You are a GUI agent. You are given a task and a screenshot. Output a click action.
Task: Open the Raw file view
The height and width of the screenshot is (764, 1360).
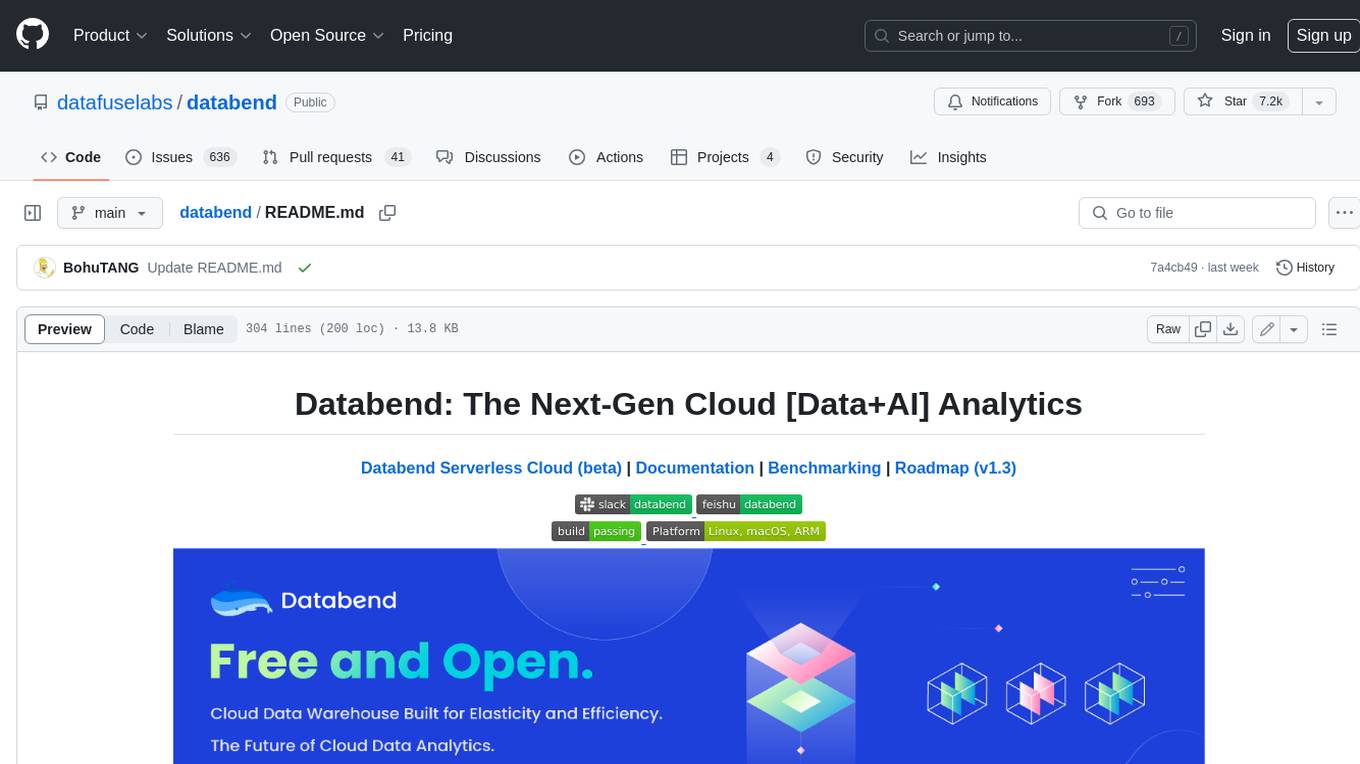pyautogui.click(x=1168, y=329)
